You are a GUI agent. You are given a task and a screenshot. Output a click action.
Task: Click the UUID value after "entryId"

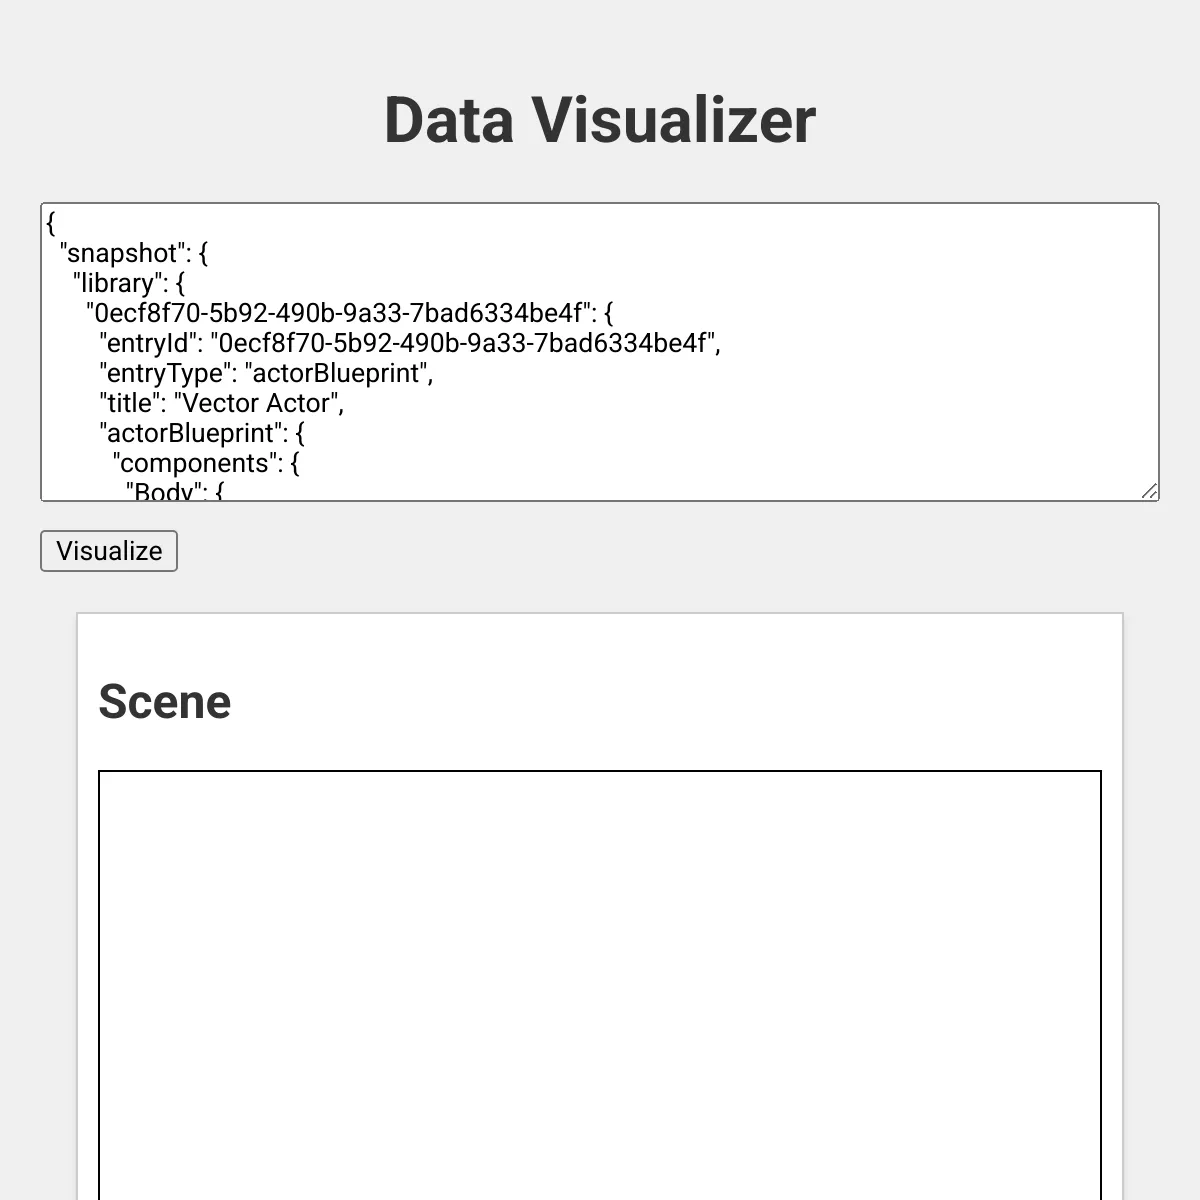click(x=463, y=343)
